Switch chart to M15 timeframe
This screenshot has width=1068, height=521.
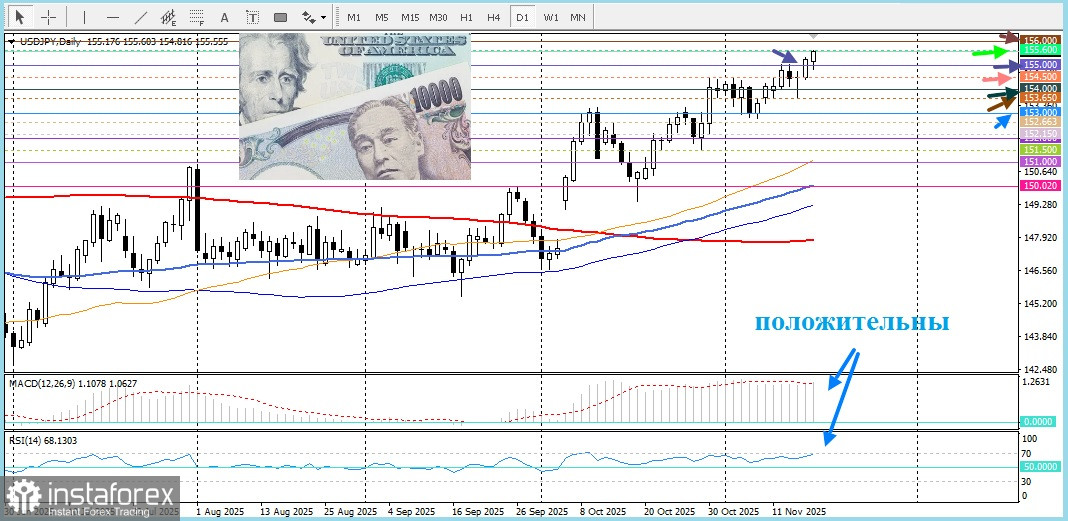coord(410,17)
